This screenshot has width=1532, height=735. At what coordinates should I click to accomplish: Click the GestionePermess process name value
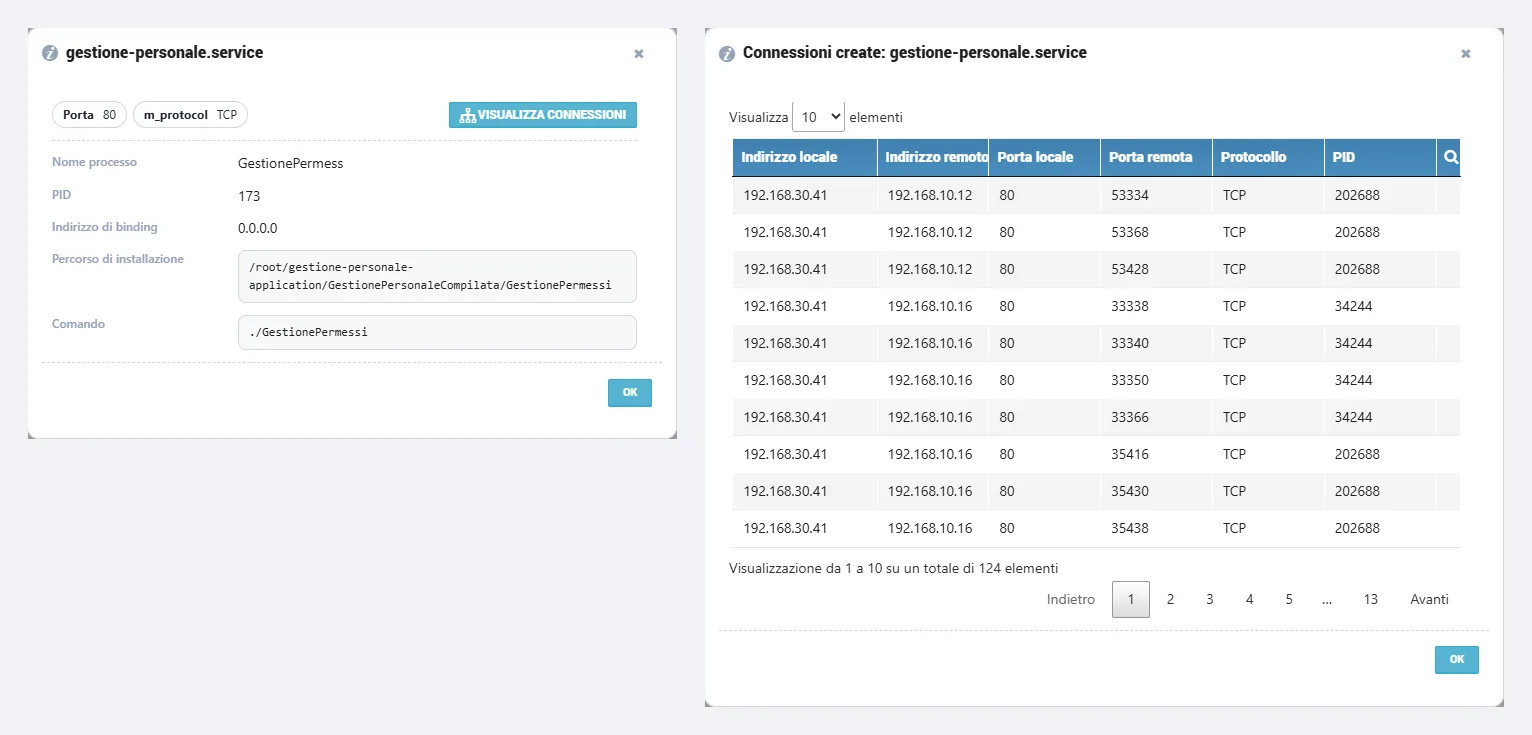tap(291, 163)
